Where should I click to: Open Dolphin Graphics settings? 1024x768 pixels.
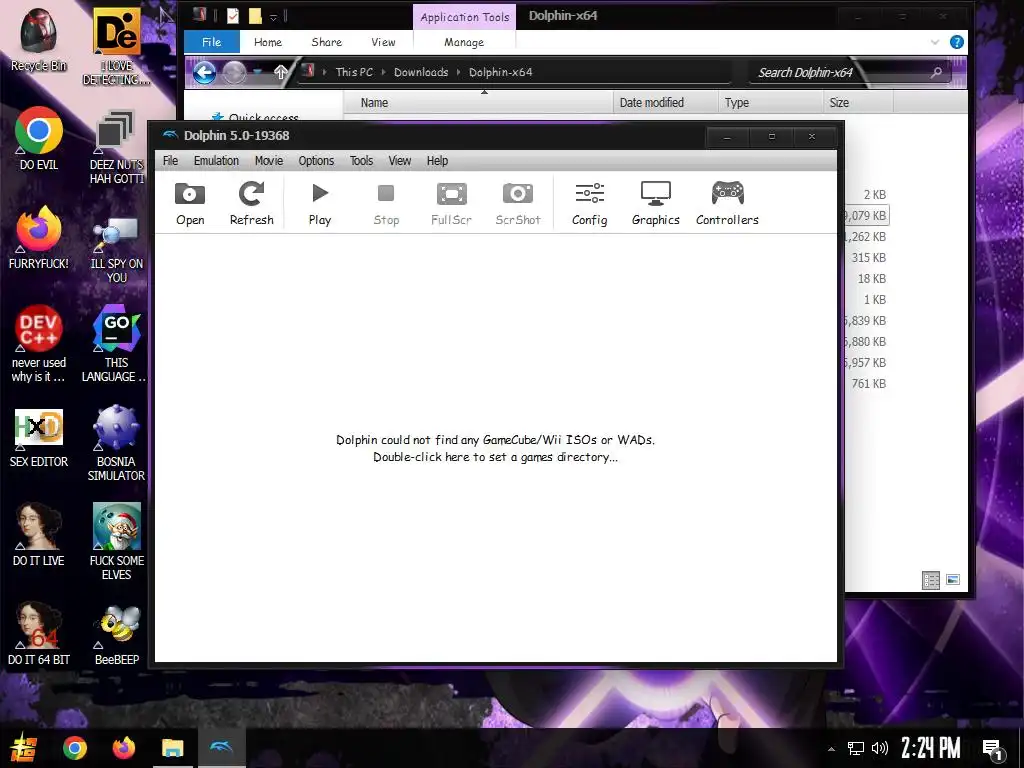[x=656, y=204]
